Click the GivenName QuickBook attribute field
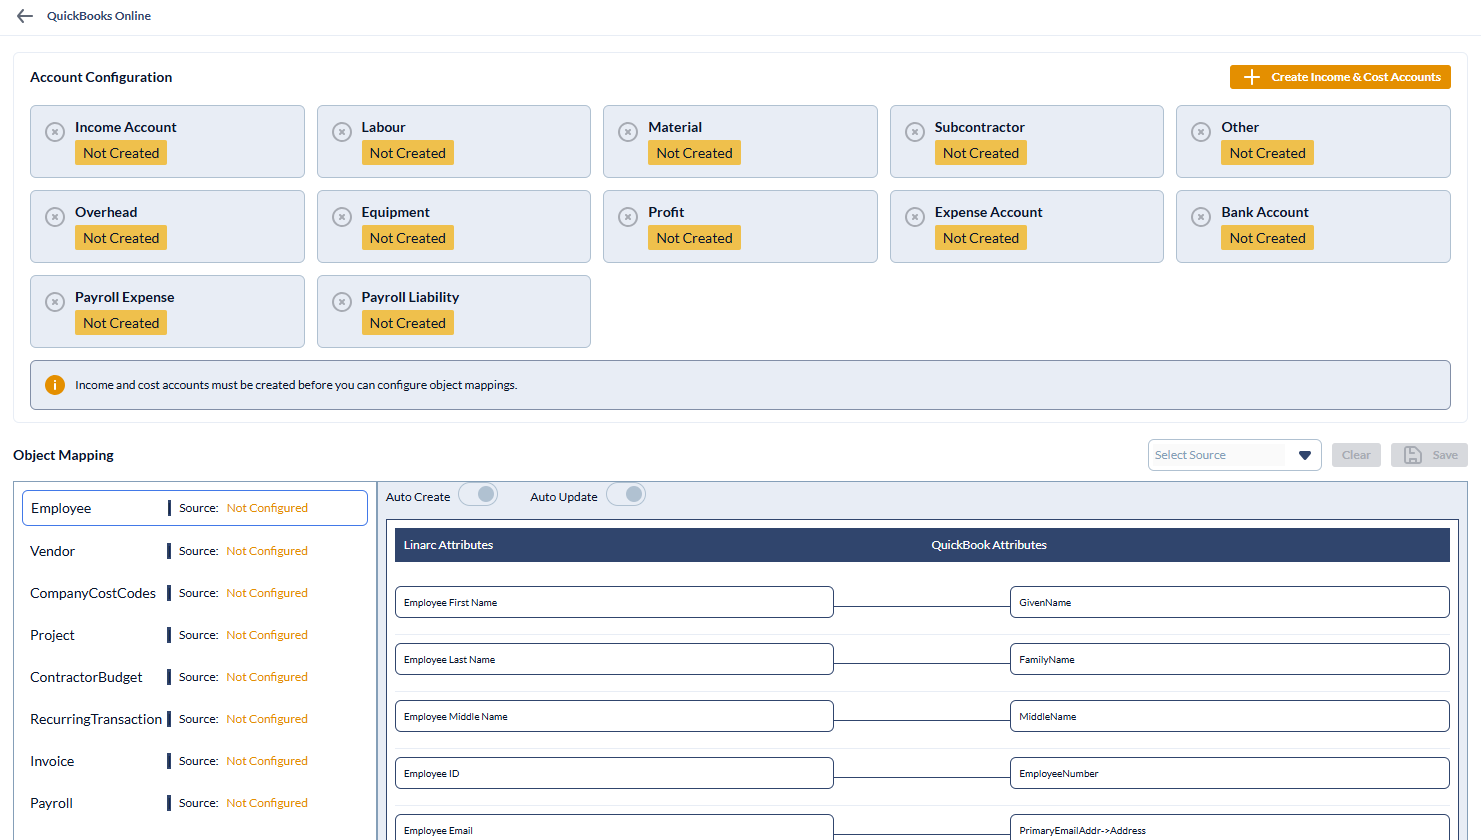Viewport: 1481px width, 840px height. (x=1230, y=602)
